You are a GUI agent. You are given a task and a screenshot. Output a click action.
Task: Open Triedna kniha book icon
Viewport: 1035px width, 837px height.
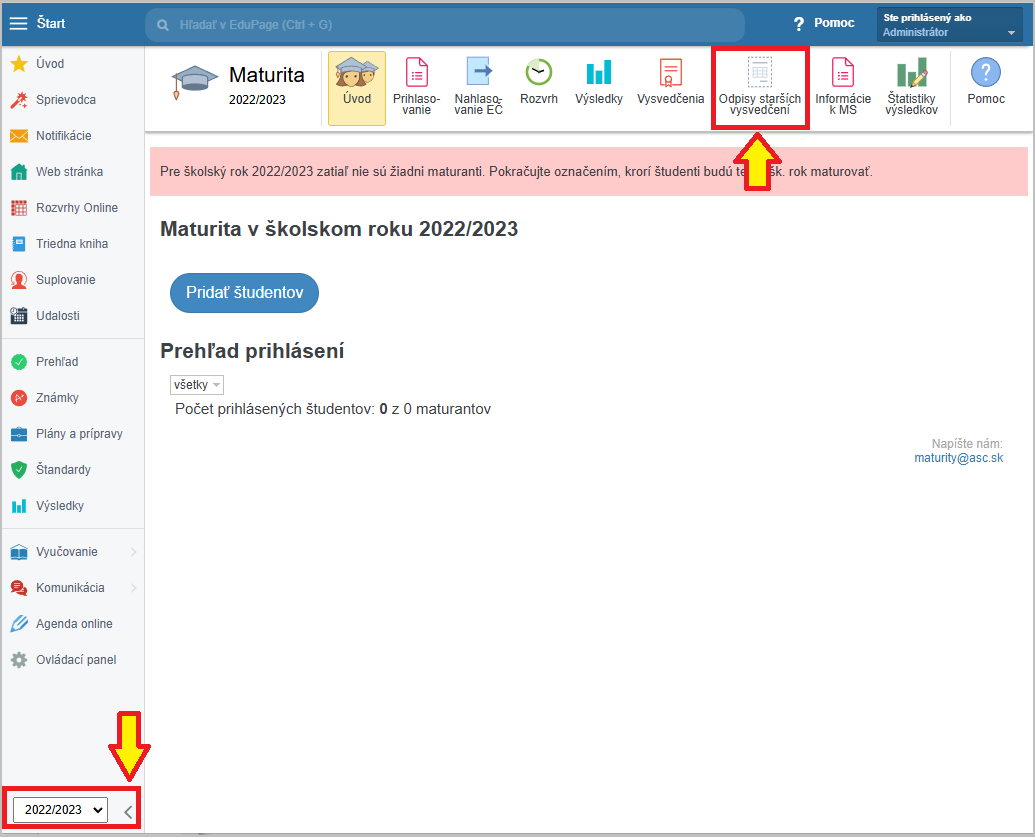click(x=19, y=244)
